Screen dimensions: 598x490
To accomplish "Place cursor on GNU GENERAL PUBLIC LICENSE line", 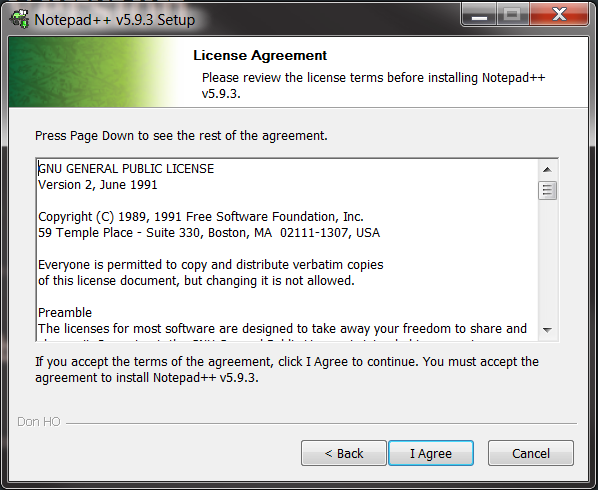I will [126, 169].
